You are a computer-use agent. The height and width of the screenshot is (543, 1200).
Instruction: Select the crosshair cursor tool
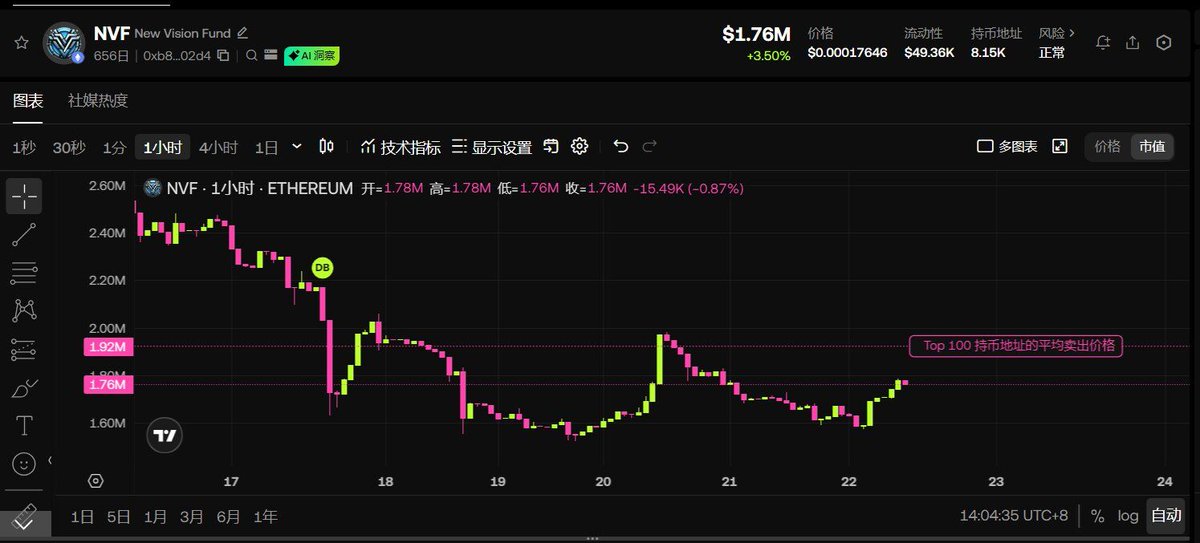point(24,197)
